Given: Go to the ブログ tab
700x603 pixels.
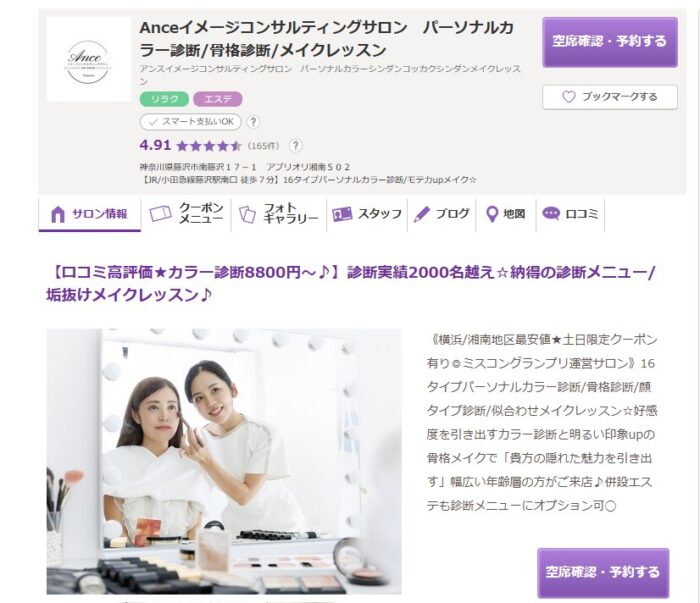Looking at the screenshot, I should coord(442,214).
